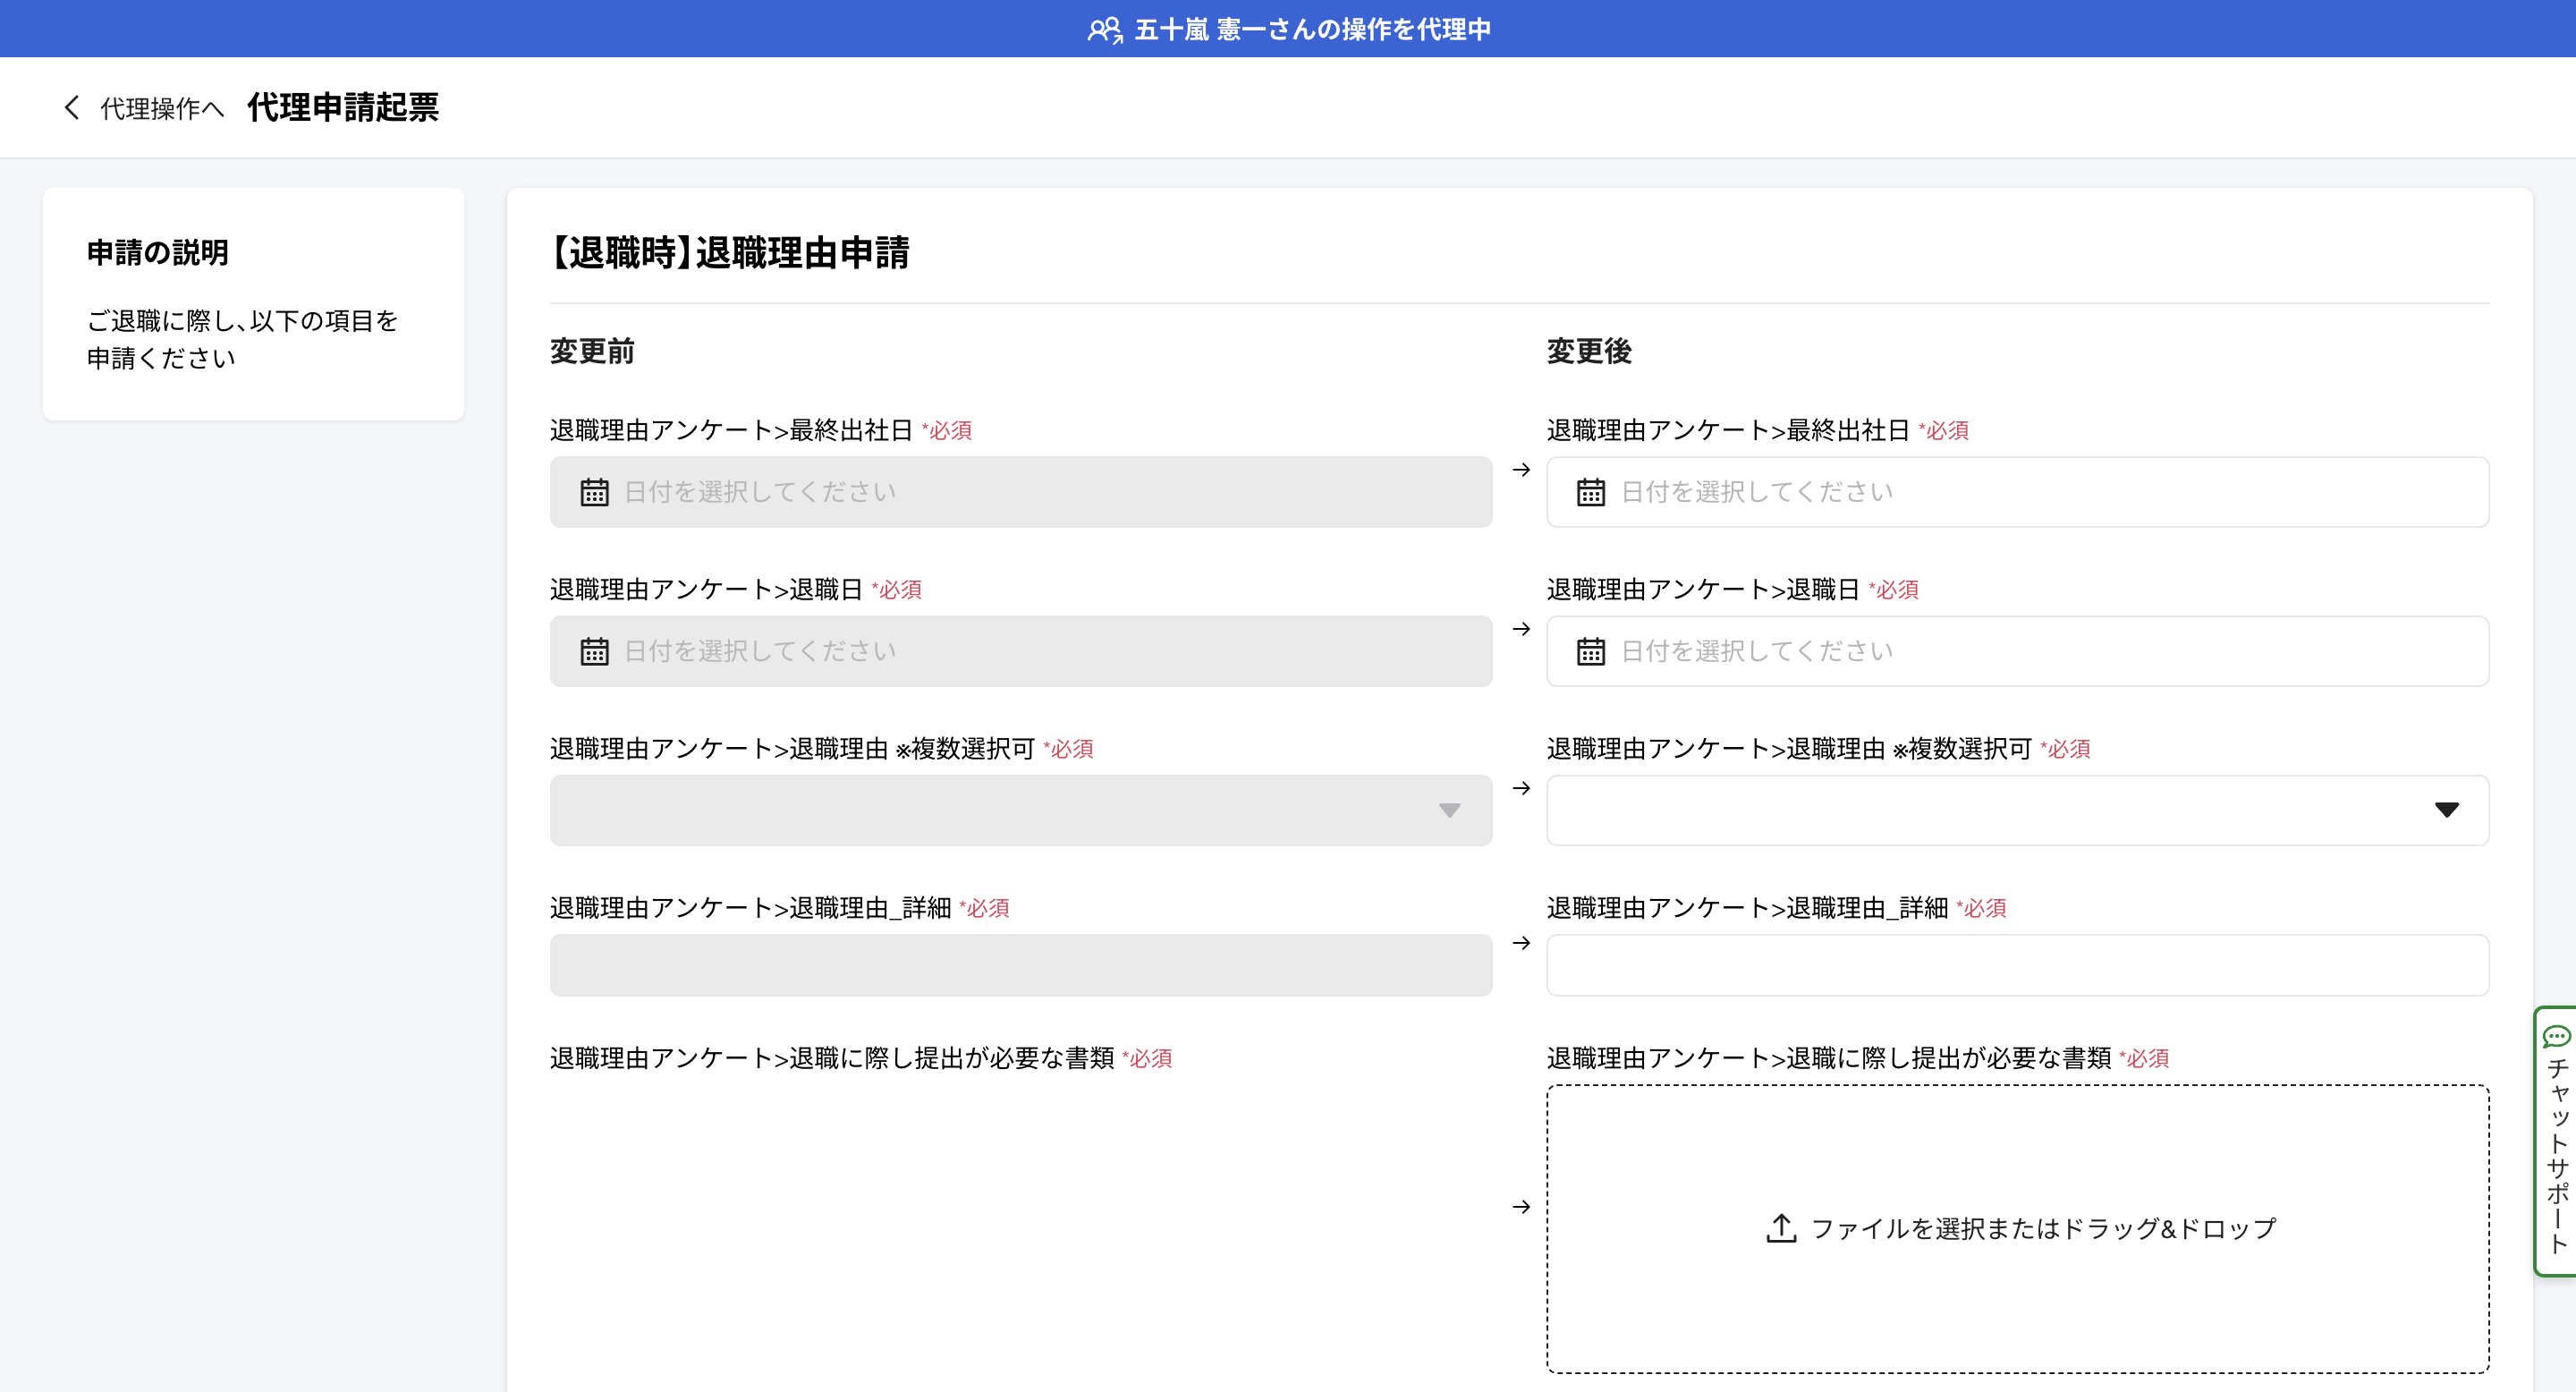This screenshot has width=2576, height=1392.
Task: Click calendar icon in 変更前 退職日 field
Action: (x=594, y=651)
